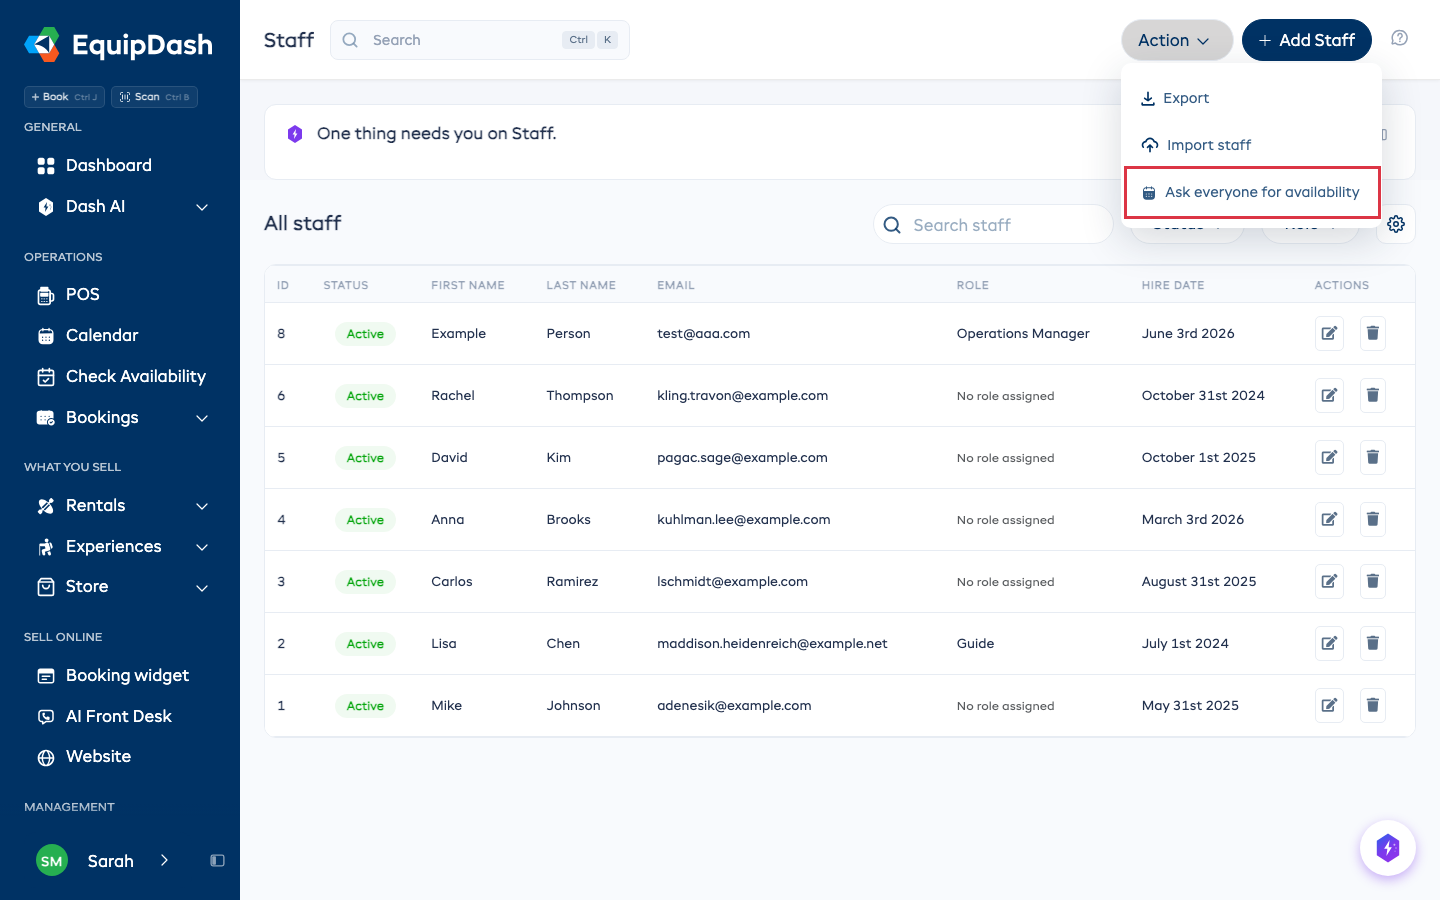Expand the Dash AI submenu
This screenshot has height=900, width=1440.
click(x=202, y=207)
